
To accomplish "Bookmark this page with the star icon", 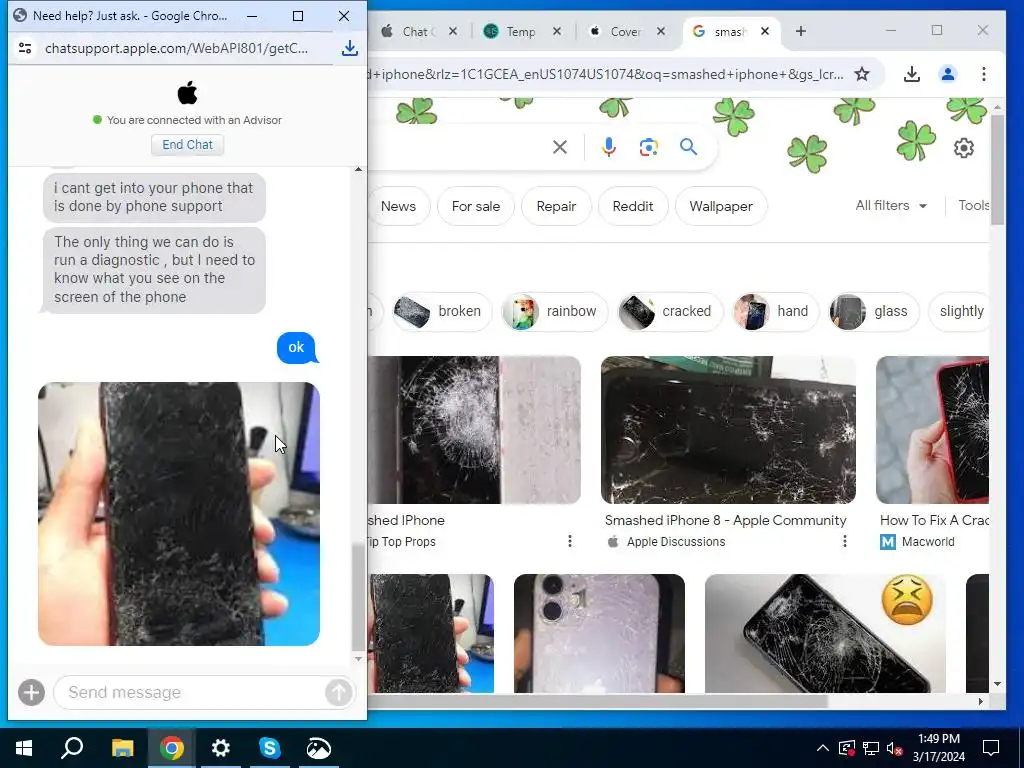I will [862, 74].
